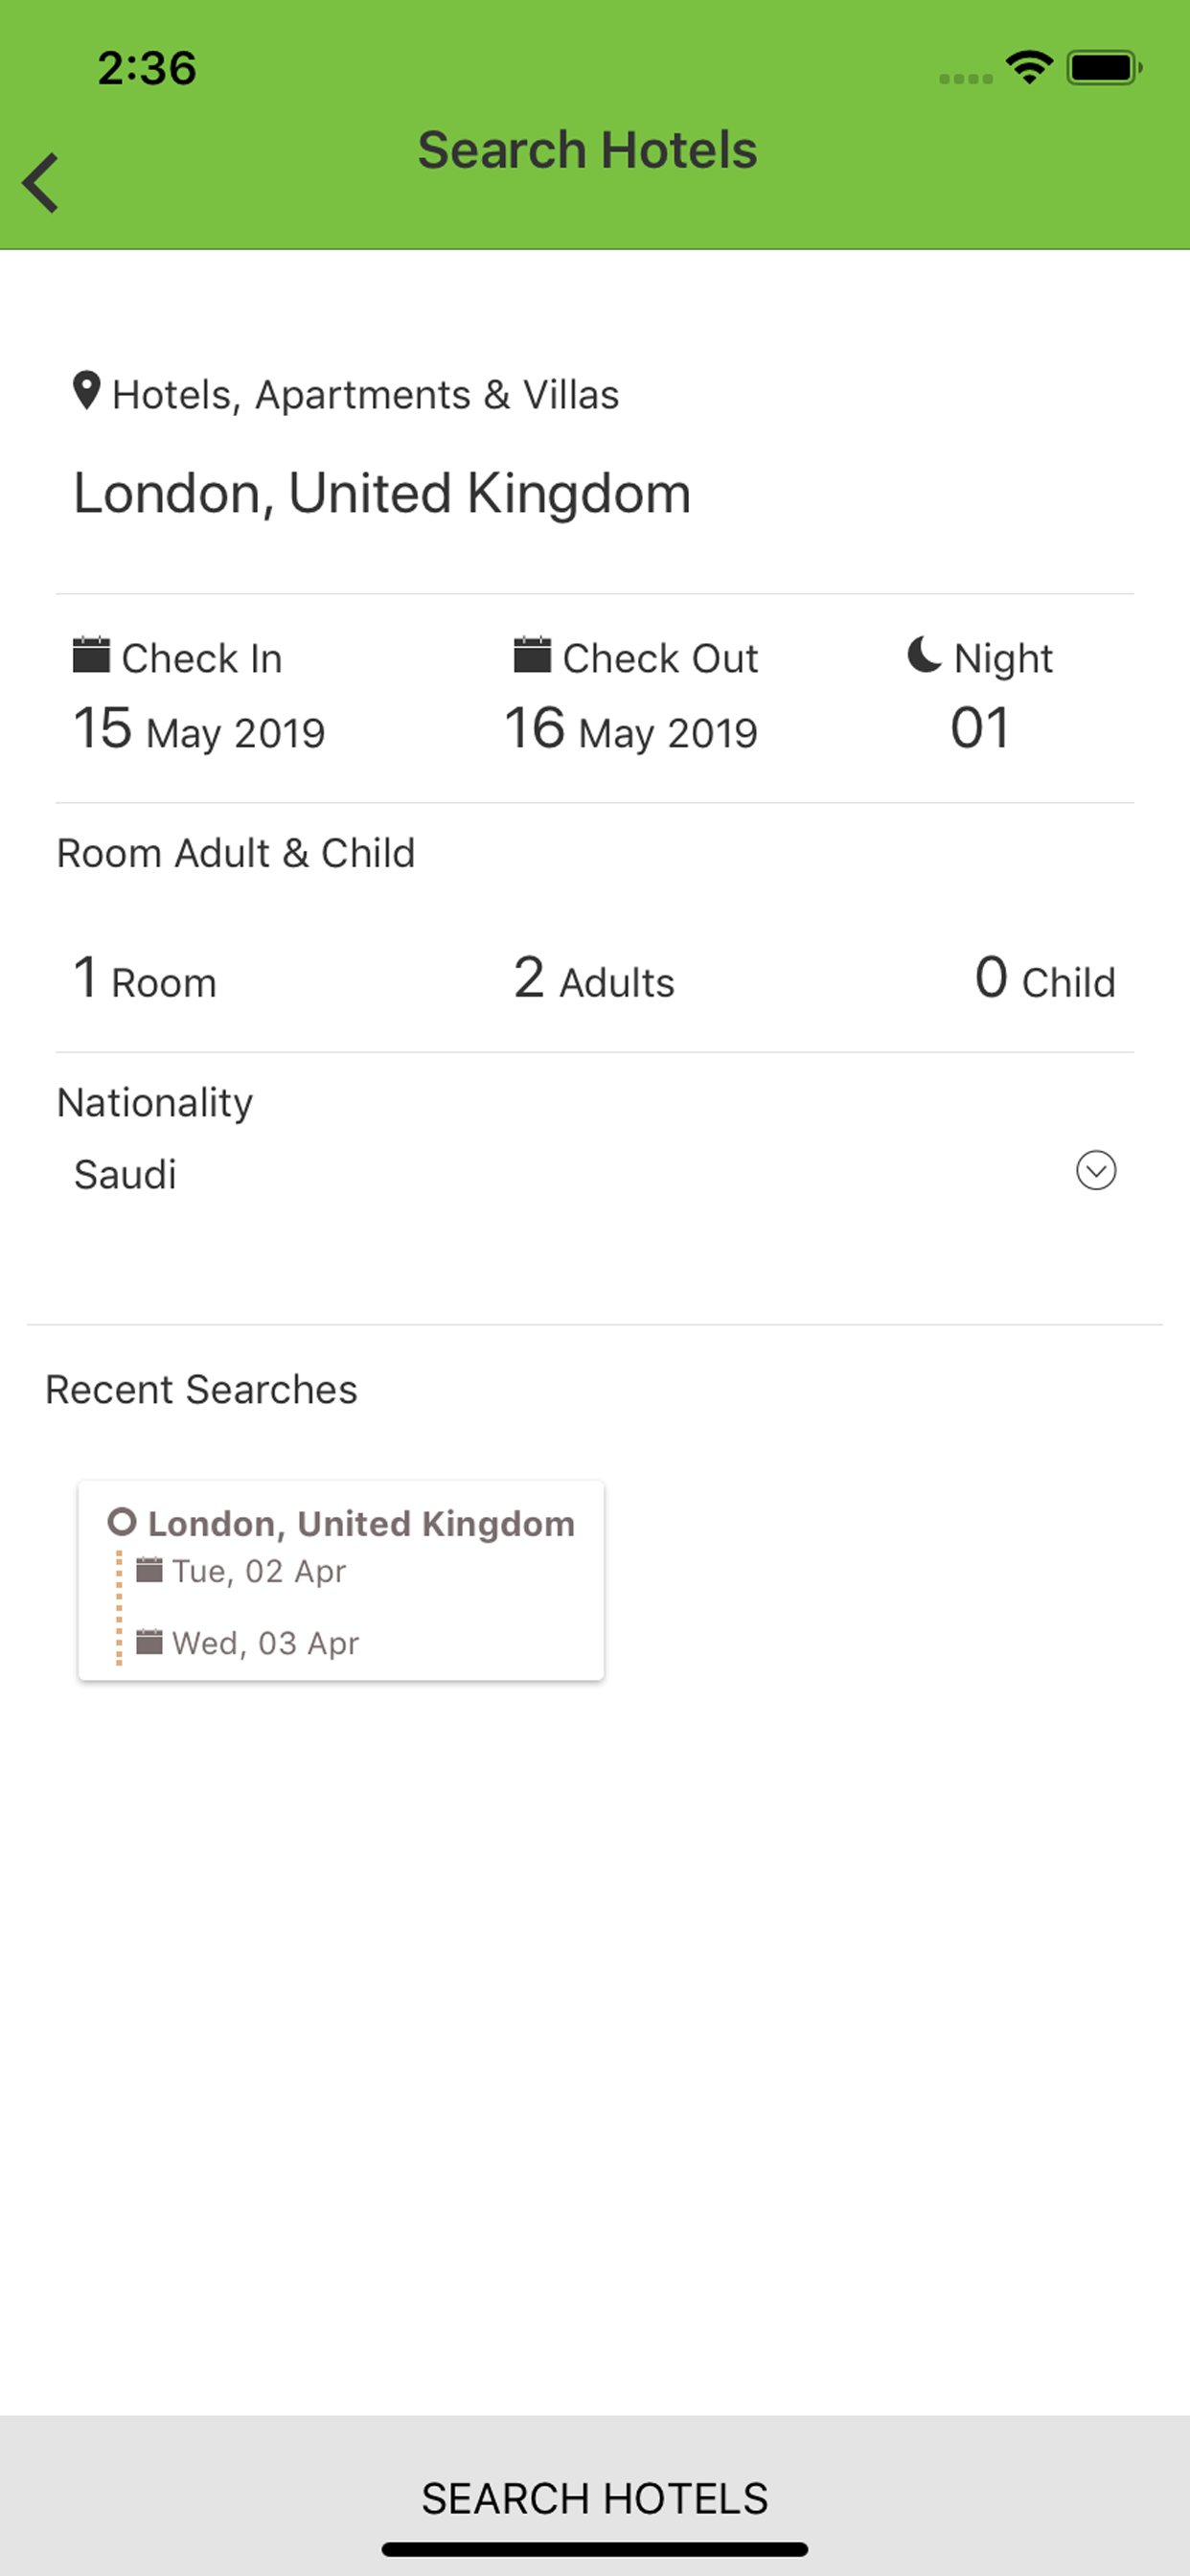Tap the Night moon icon
Viewport: 1190px width, 2576px height.
coord(924,655)
